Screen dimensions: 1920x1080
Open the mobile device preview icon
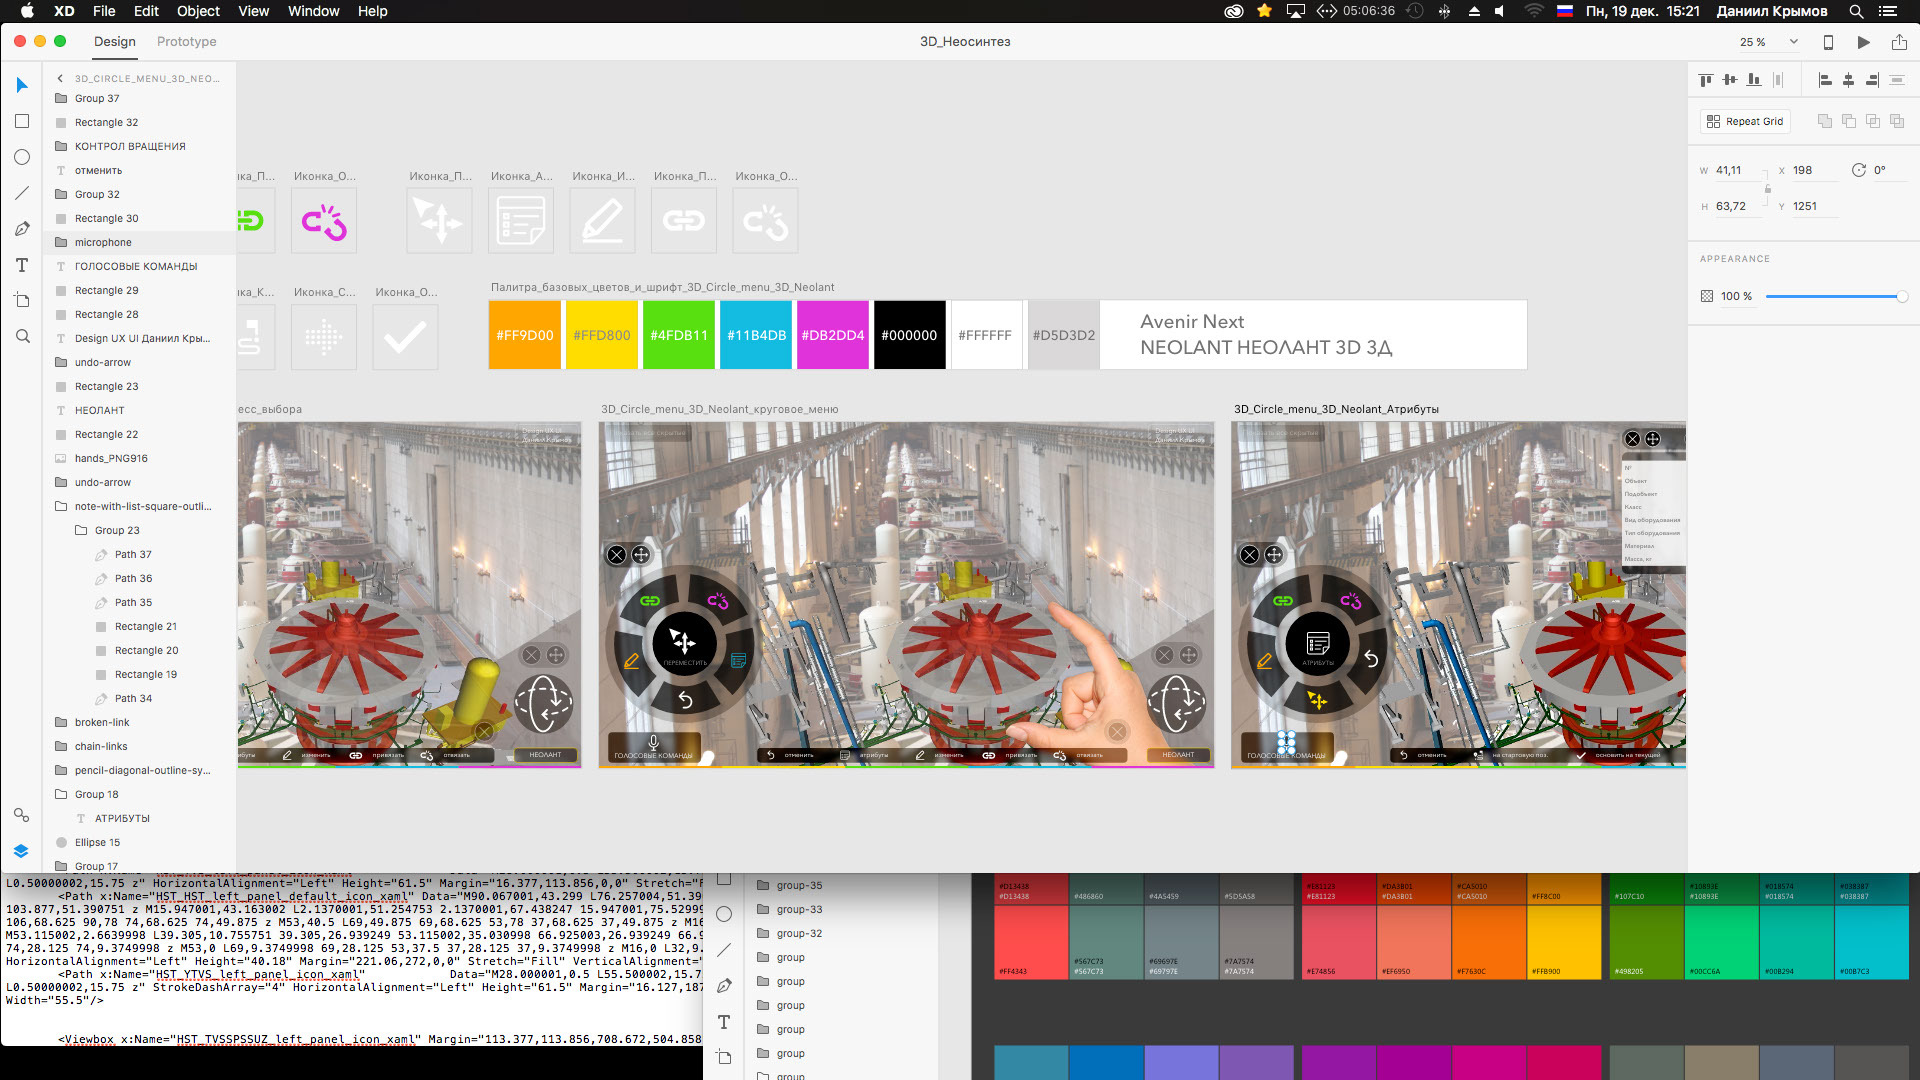click(x=1828, y=42)
